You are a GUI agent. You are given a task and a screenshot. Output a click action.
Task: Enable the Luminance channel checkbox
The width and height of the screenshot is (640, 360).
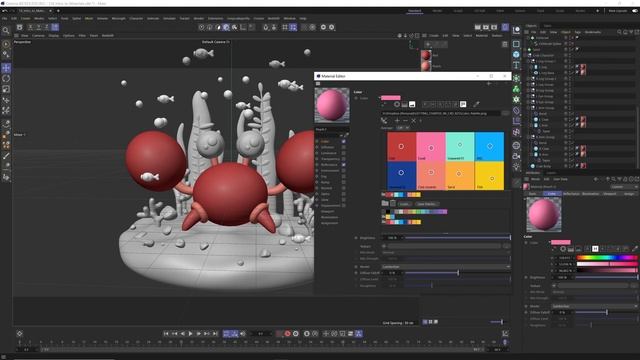(344, 153)
